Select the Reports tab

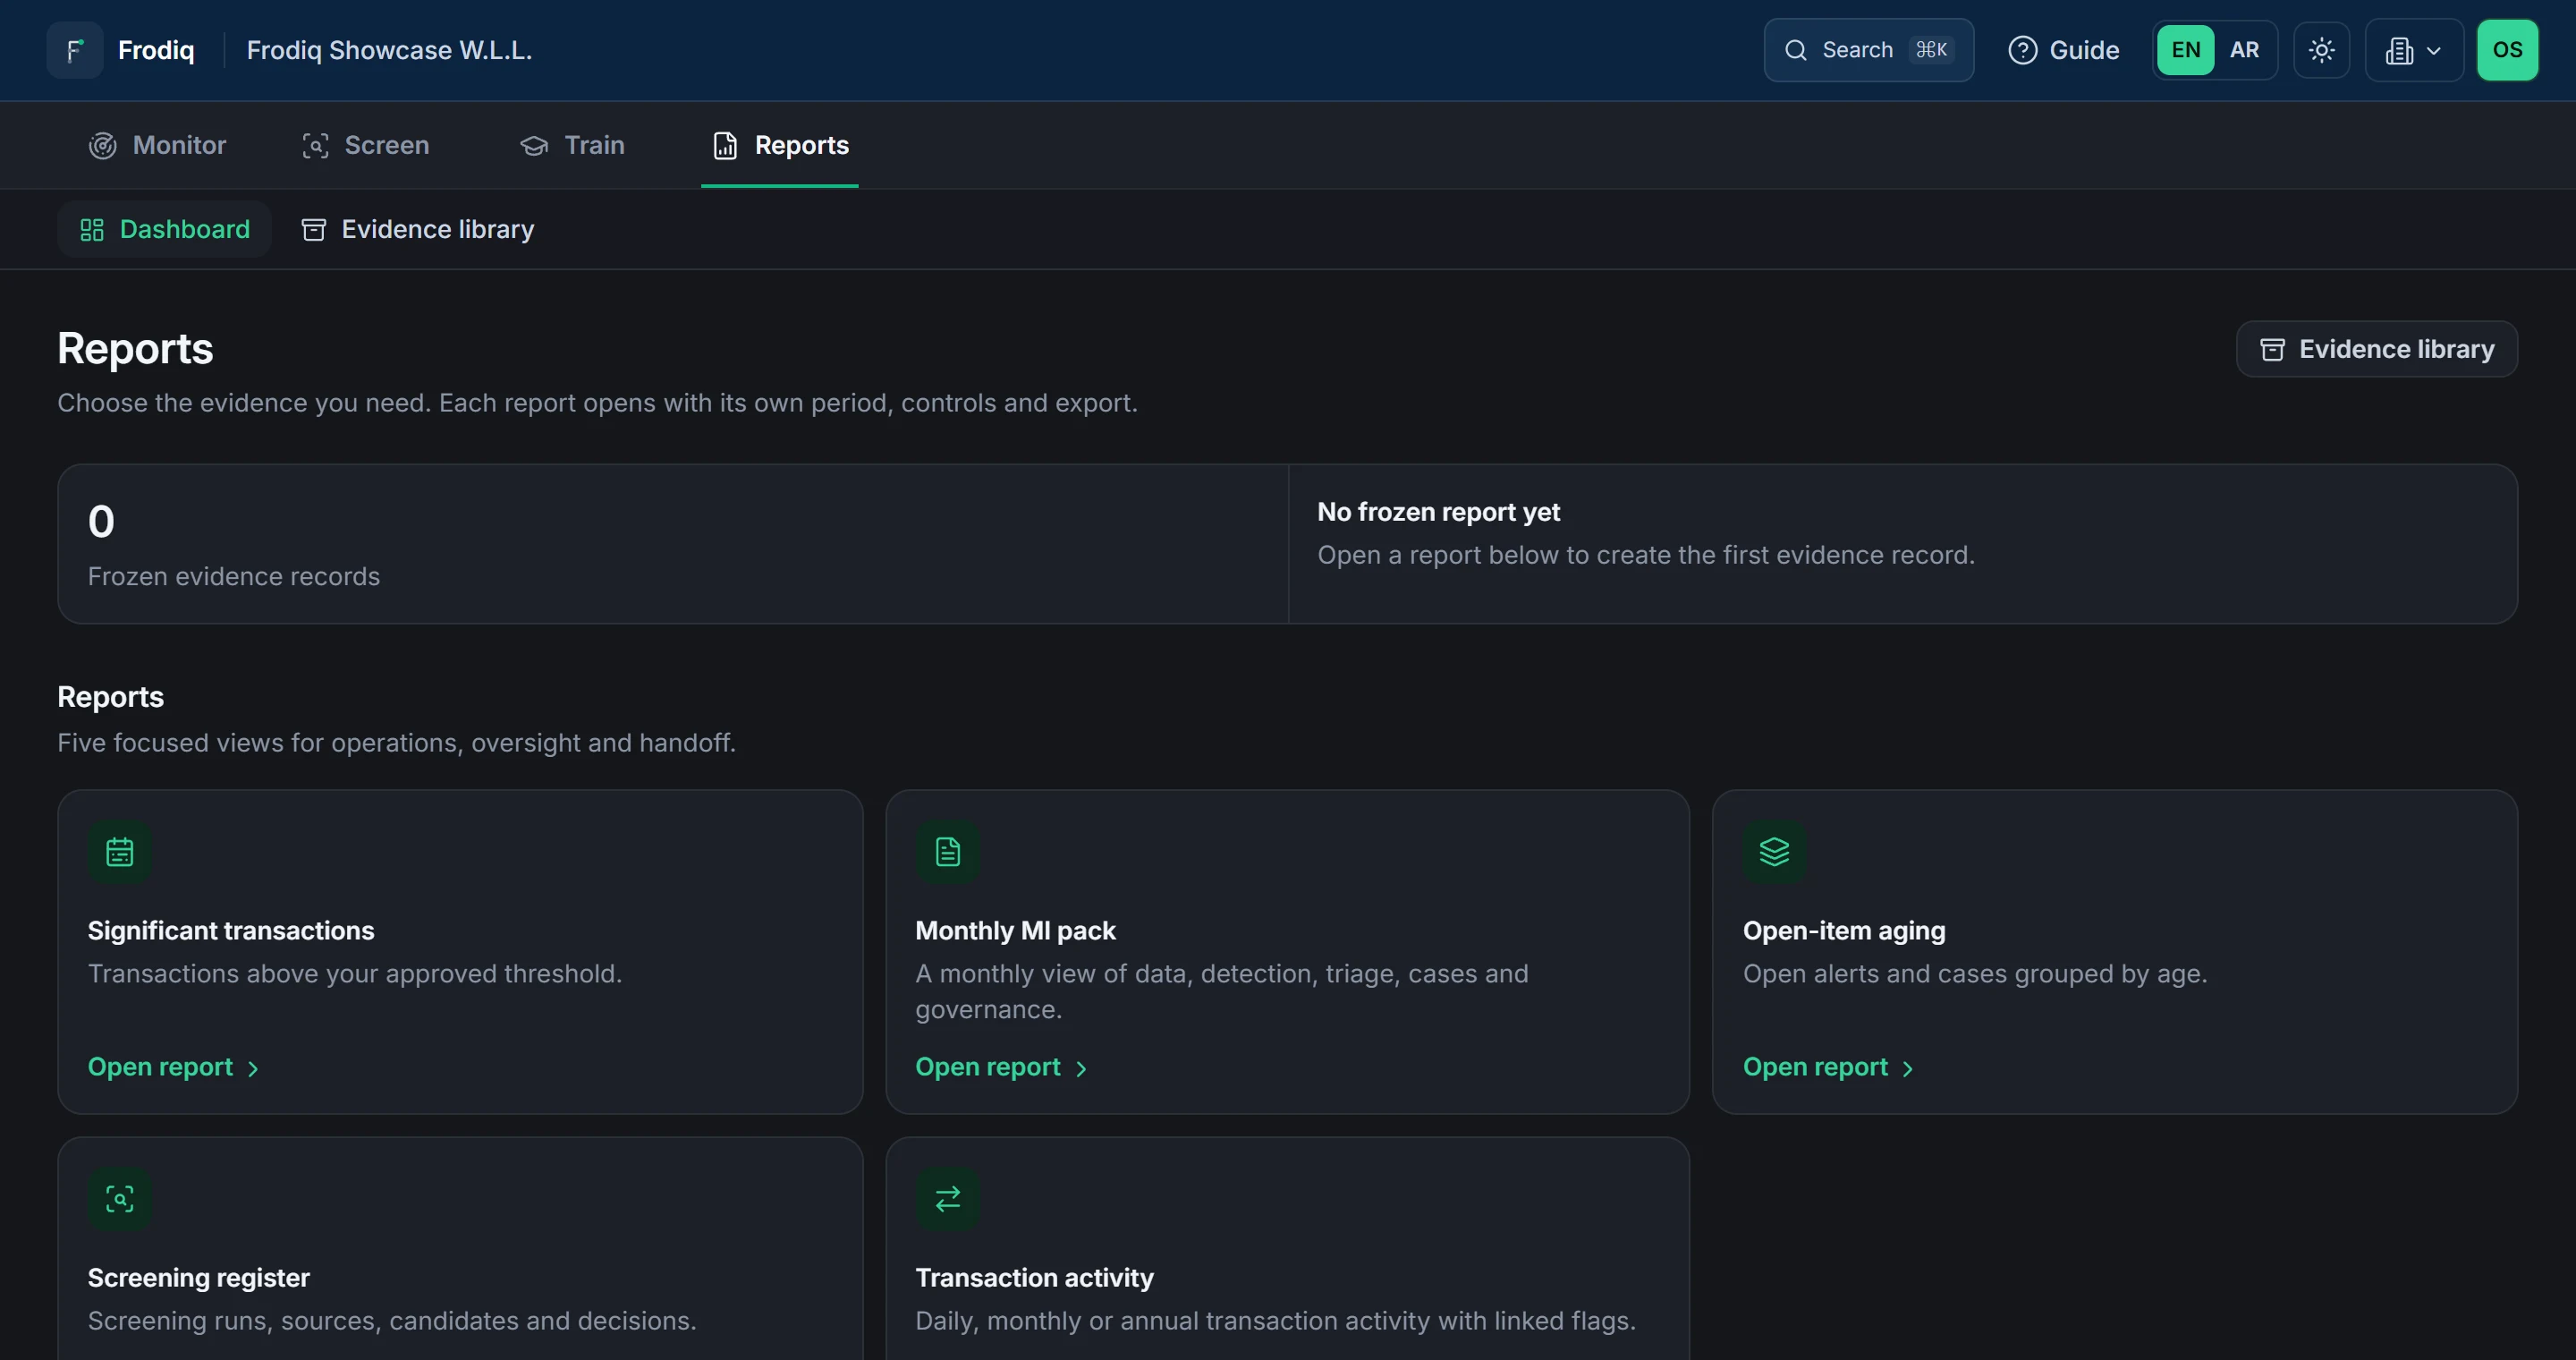780,146
